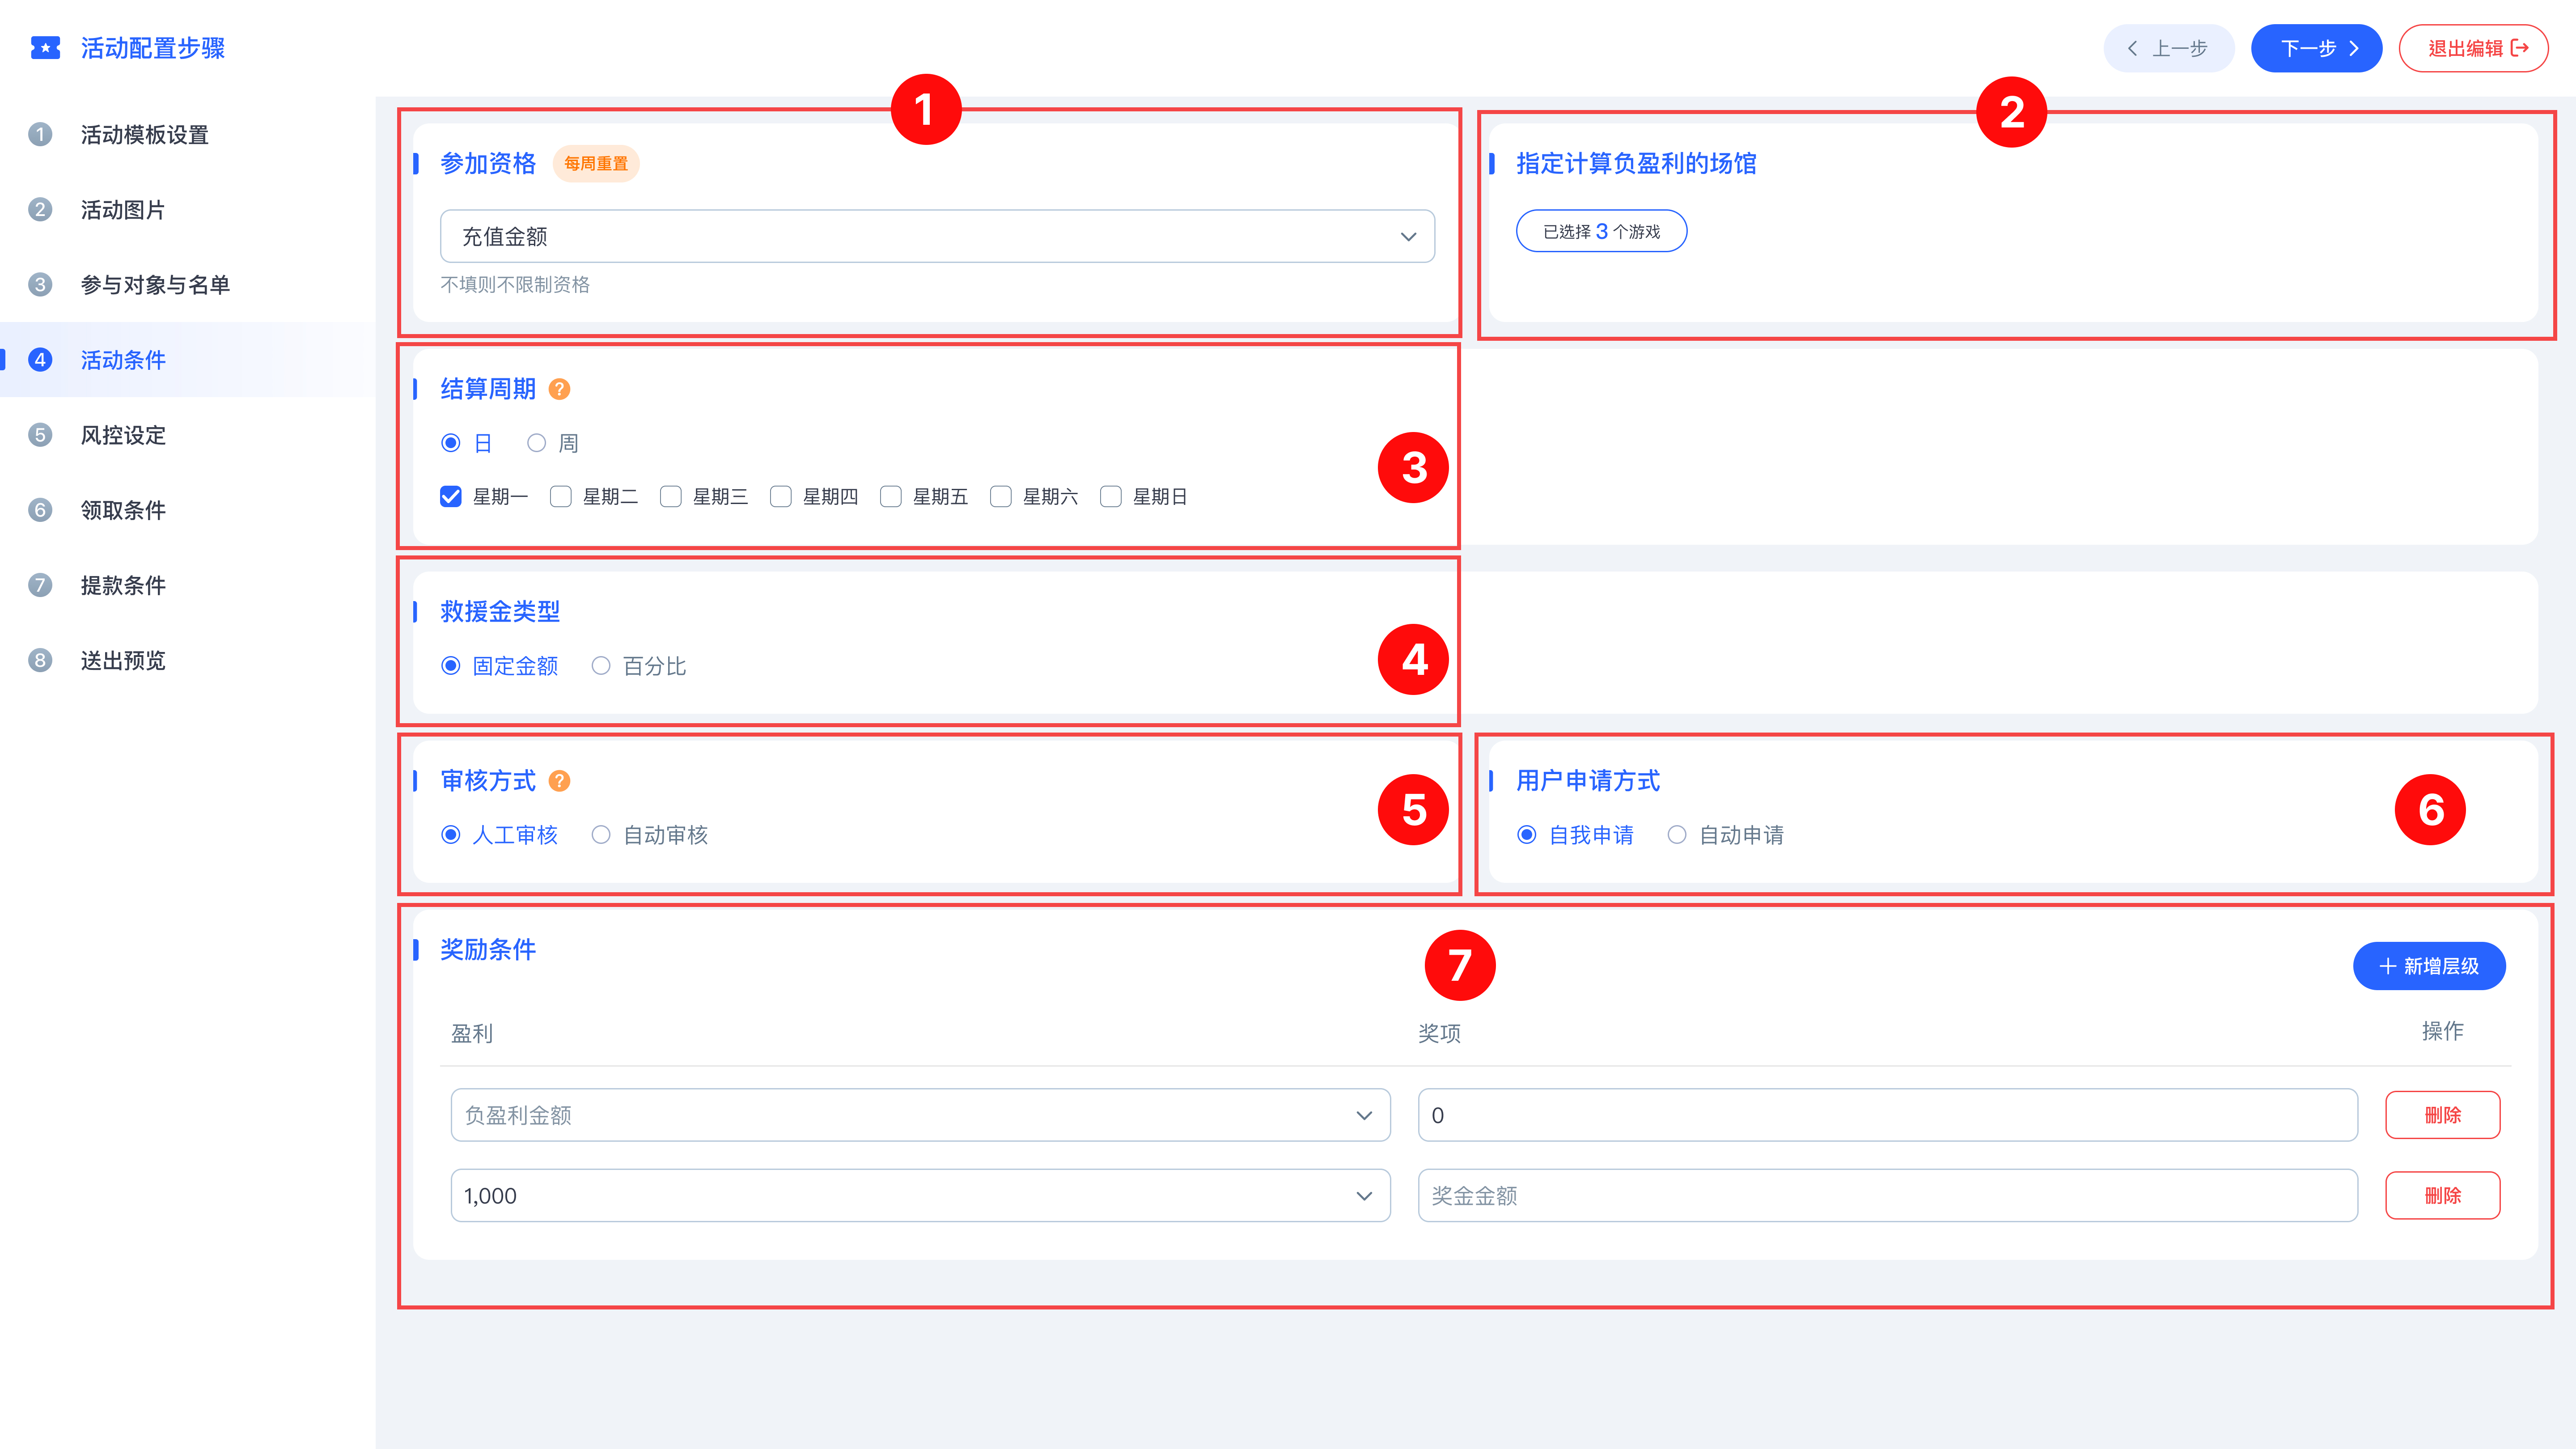Select the 周 settlement radio button
This screenshot has width=2576, height=1449.
pyautogui.click(x=537, y=443)
